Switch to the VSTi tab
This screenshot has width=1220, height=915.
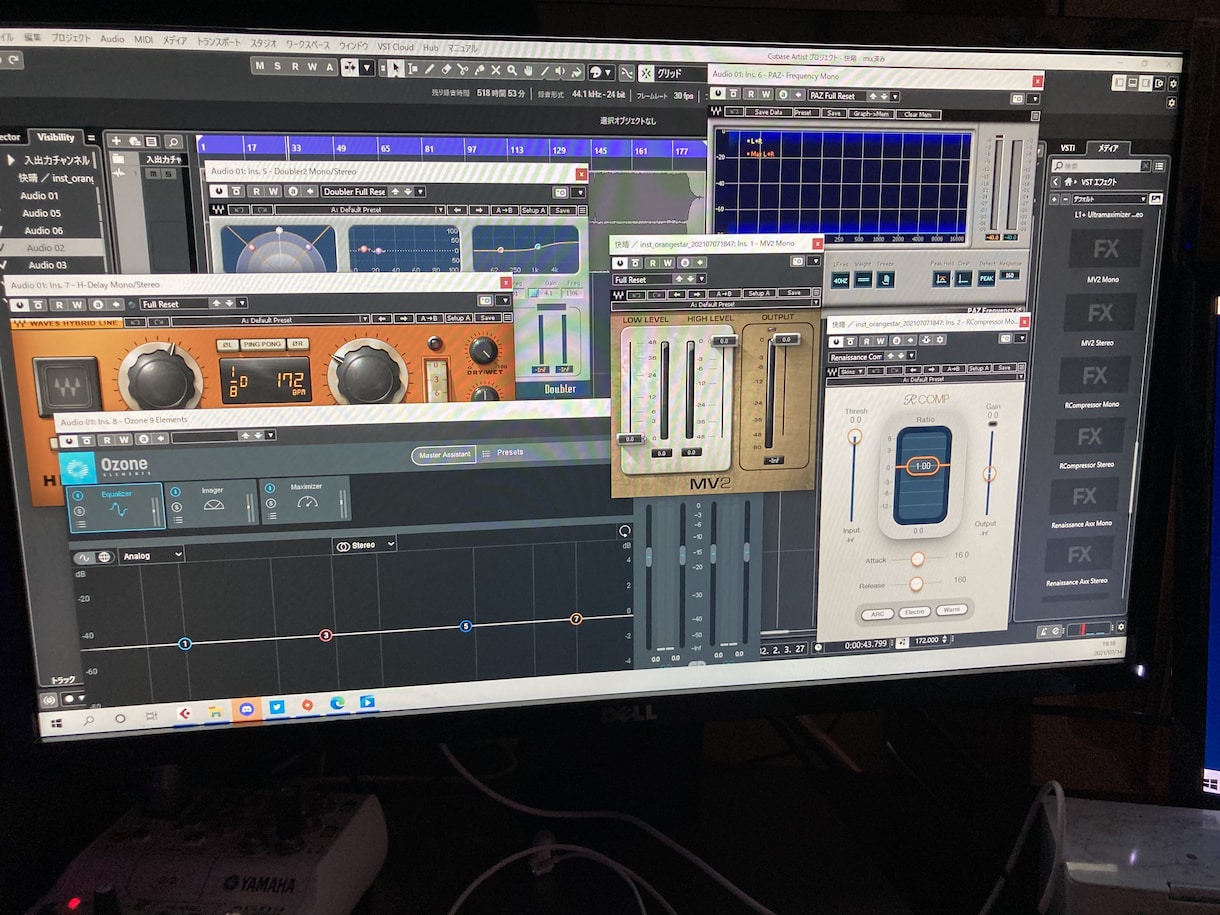point(1068,147)
